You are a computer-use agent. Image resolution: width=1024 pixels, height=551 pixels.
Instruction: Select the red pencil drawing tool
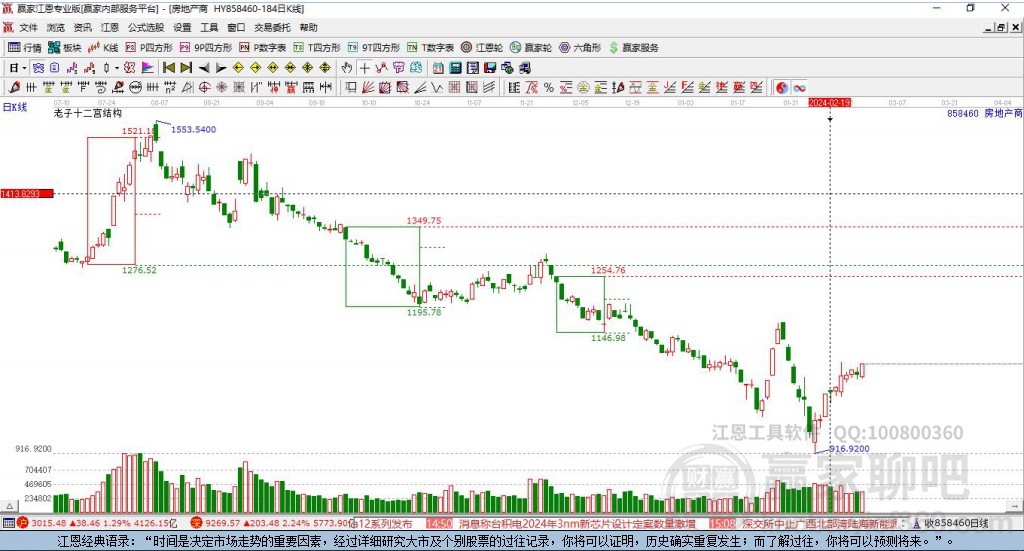tap(14, 87)
